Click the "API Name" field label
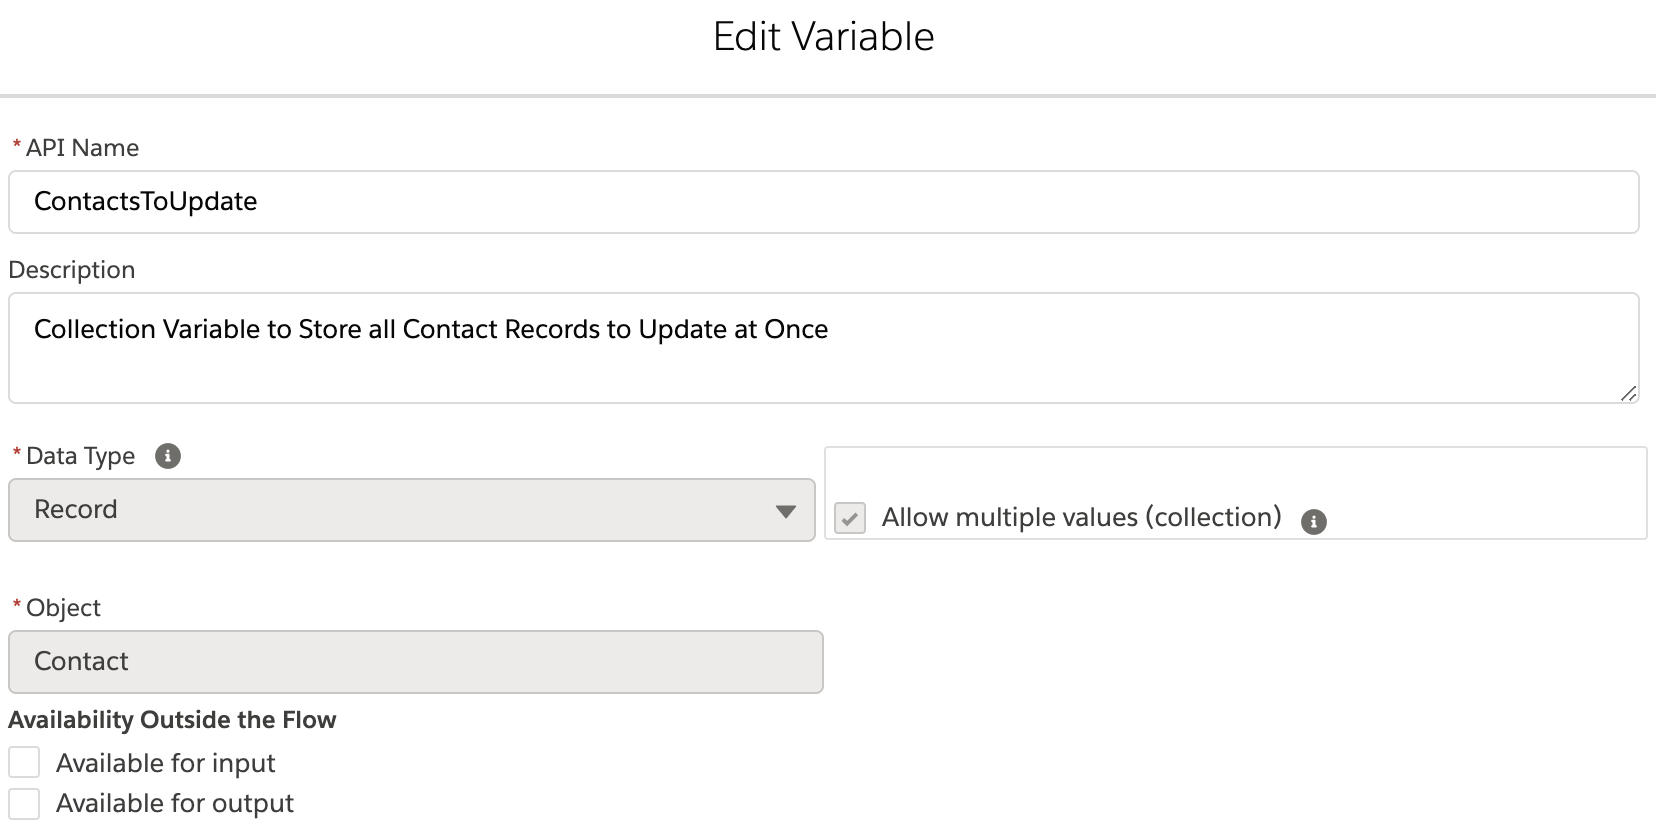The height and width of the screenshot is (836, 1656). [x=82, y=148]
